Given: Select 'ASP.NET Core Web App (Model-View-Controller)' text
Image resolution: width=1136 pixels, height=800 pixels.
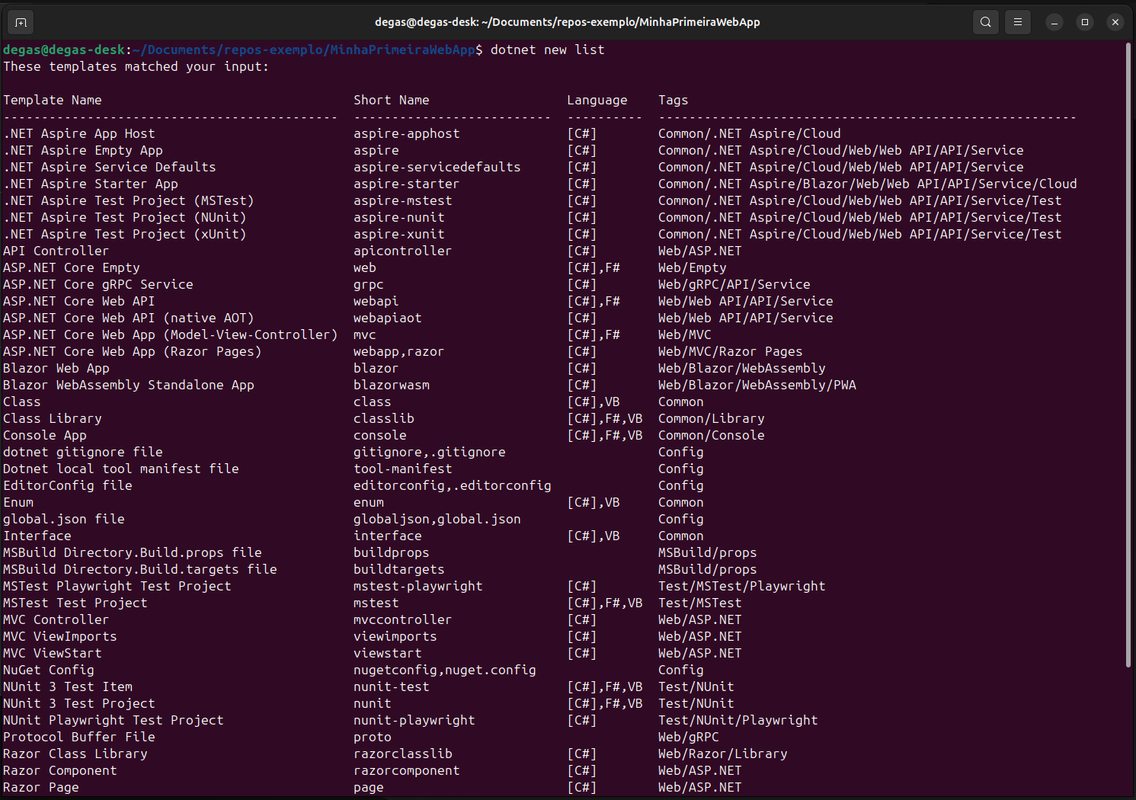Looking at the screenshot, I should (x=170, y=335).
